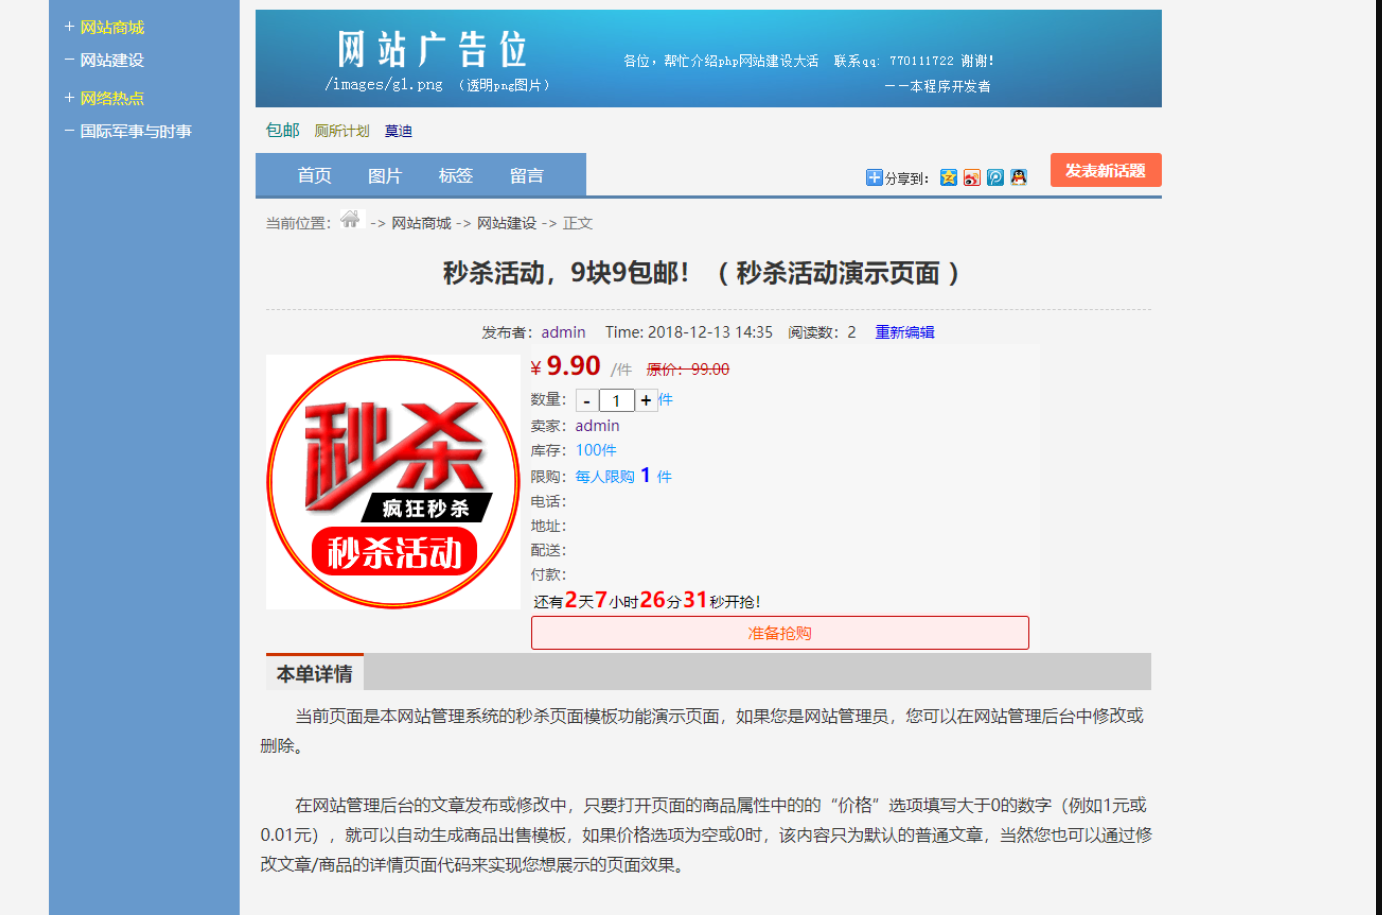Image resolution: width=1382 pixels, height=915 pixels.
Task: Share via the QQ penguin icon
Action: tap(1018, 178)
